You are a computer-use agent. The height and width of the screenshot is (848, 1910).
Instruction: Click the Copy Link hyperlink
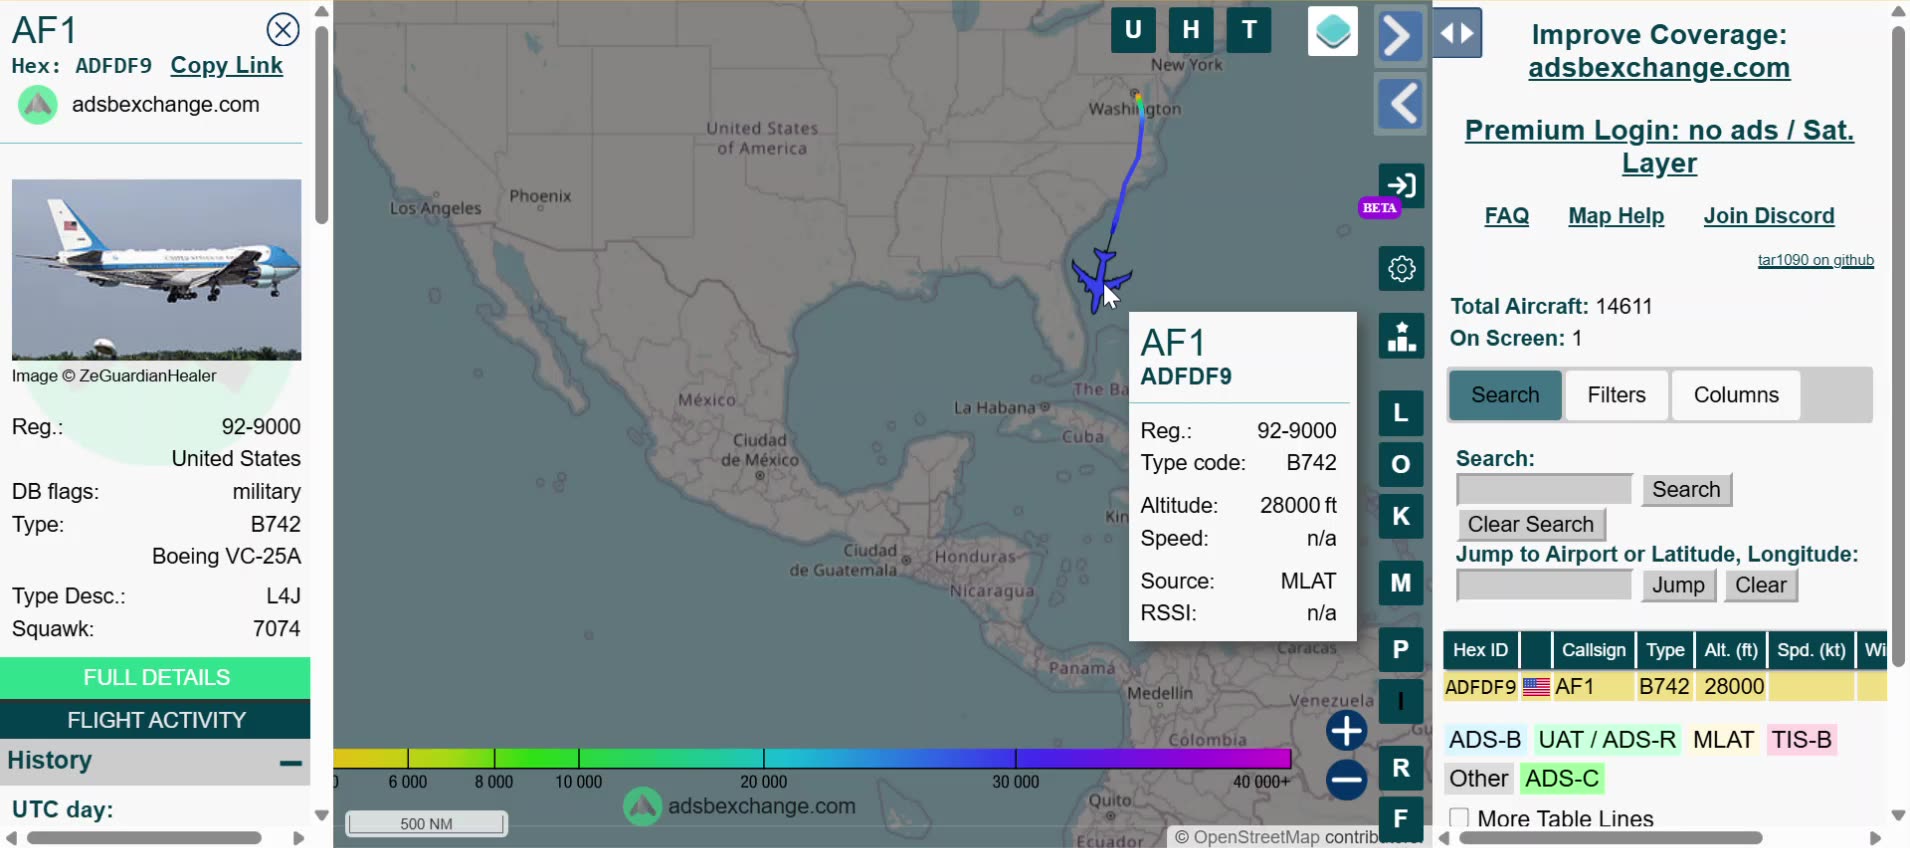point(227,66)
